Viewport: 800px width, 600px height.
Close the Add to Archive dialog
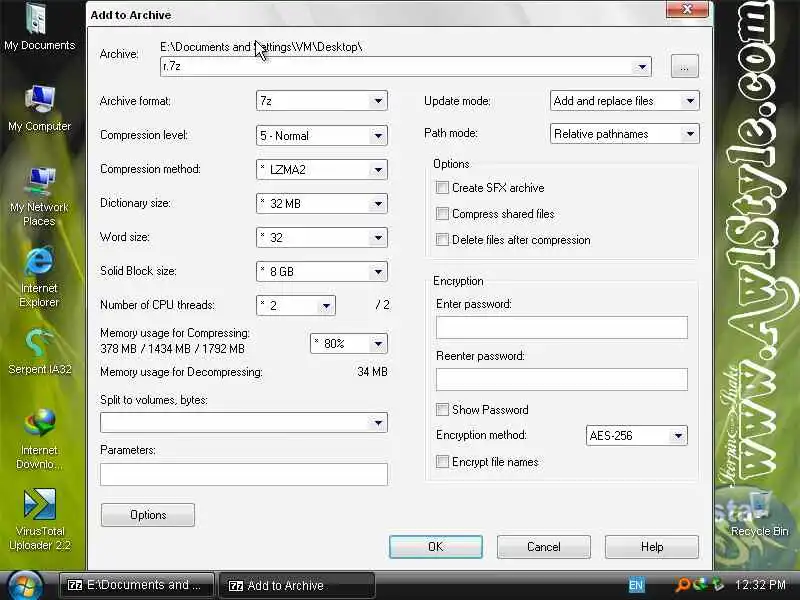coord(687,9)
